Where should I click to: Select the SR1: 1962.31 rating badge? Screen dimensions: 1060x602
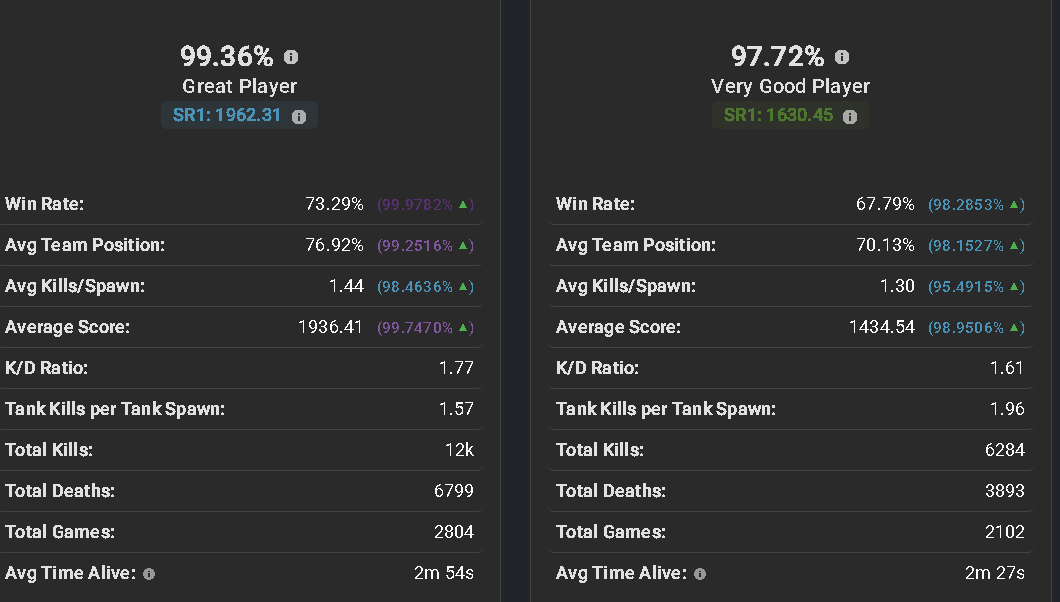tap(228, 115)
